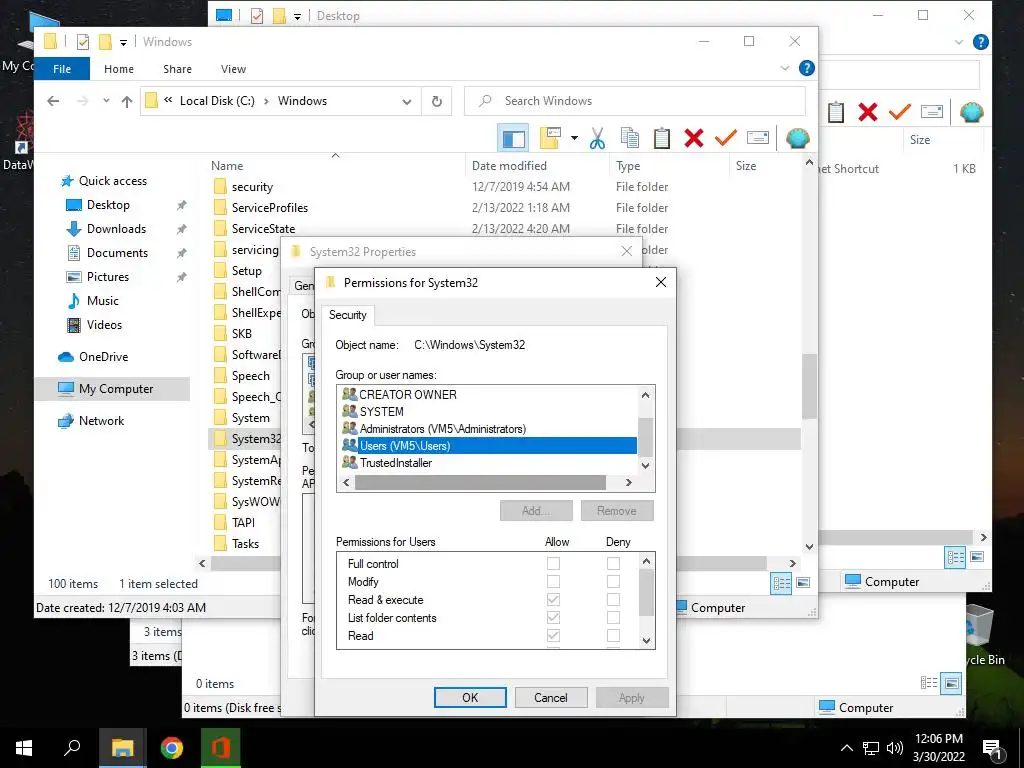Open Downloads in Quick access
The image size is (1024, 768).
click(x=116, y=229)
